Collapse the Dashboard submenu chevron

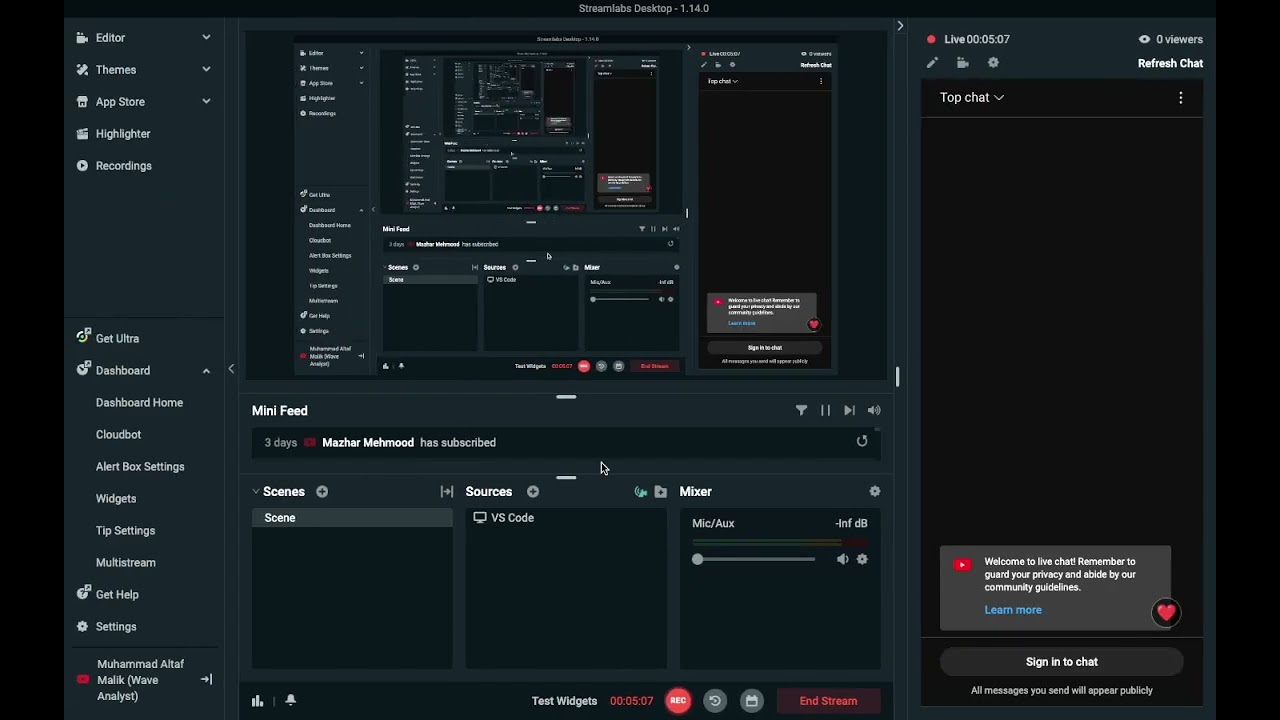pos(206,371)
